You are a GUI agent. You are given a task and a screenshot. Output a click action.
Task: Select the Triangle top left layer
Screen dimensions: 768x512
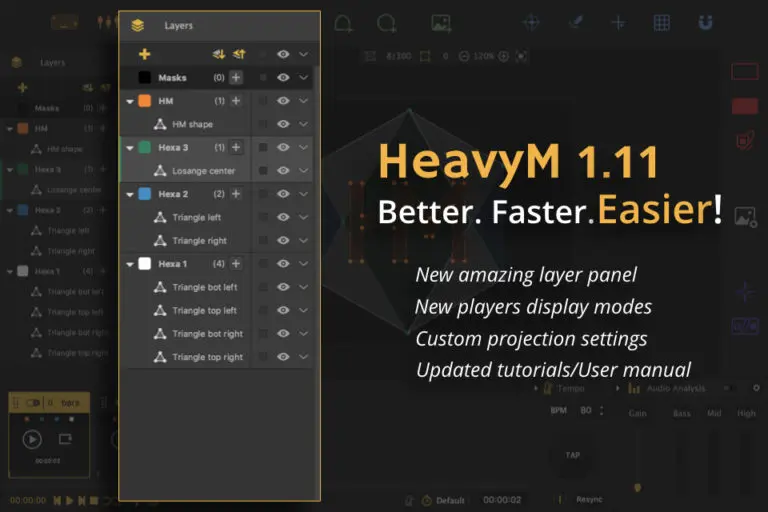click(x=217, y=310)
